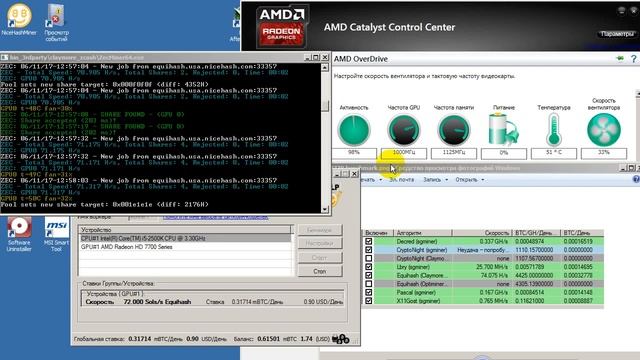The image size is (640, 360).
Task: Click the AMD OverDrive panel heading
Action: pos(361,59)
